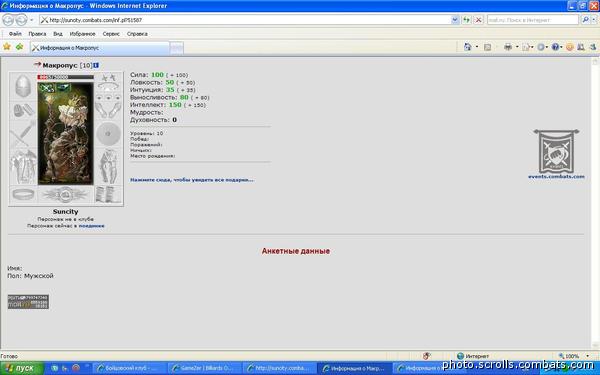
Task: Click the blue Help question-mark icon
Action: click(555, 47)
